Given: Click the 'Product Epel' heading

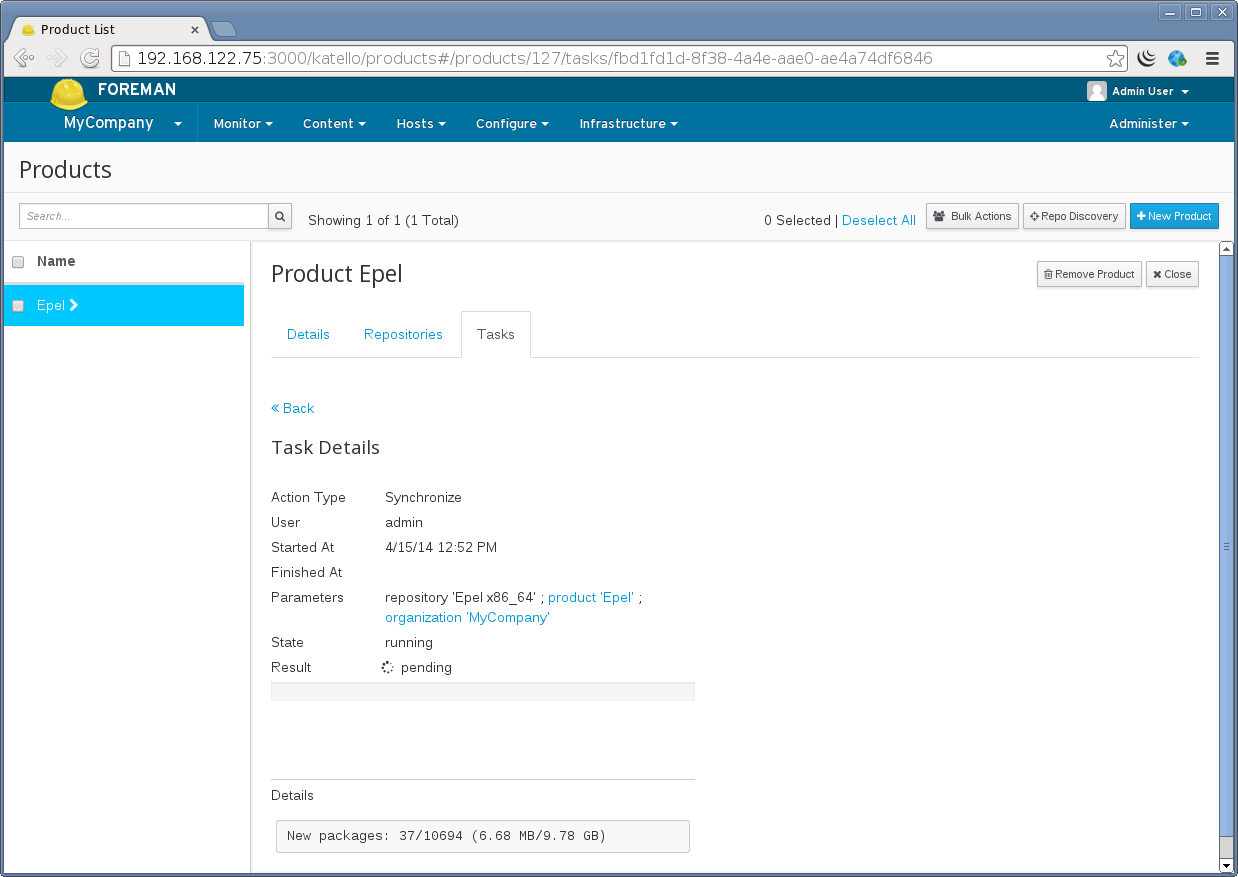Looking at the screenshot, I should [x=337, y=274].
